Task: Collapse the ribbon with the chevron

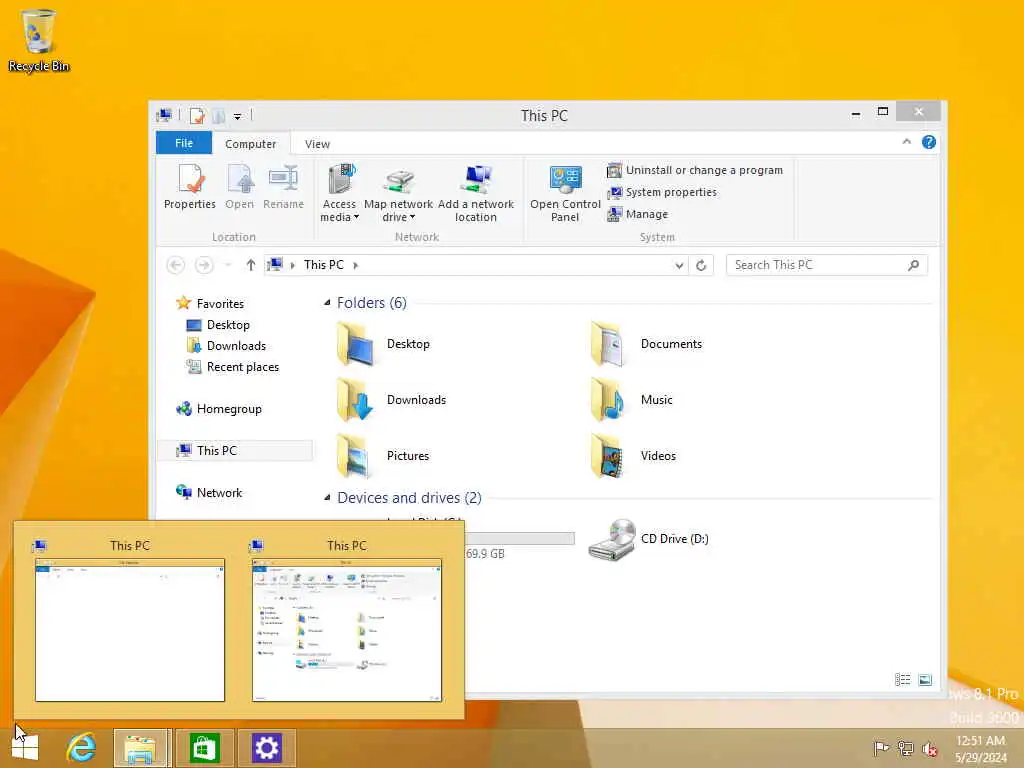Action: point(906,142)
